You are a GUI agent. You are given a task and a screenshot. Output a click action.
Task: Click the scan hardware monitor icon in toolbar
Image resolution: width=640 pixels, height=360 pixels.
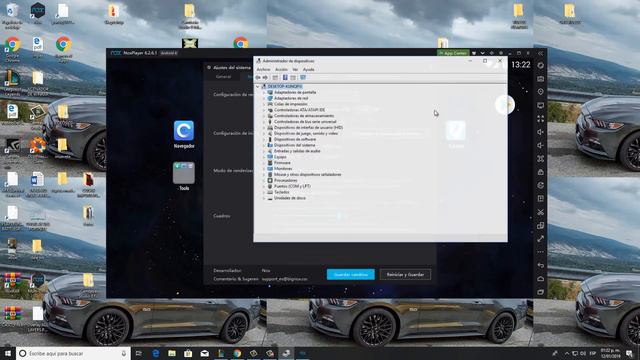click(x=303, y=78)
